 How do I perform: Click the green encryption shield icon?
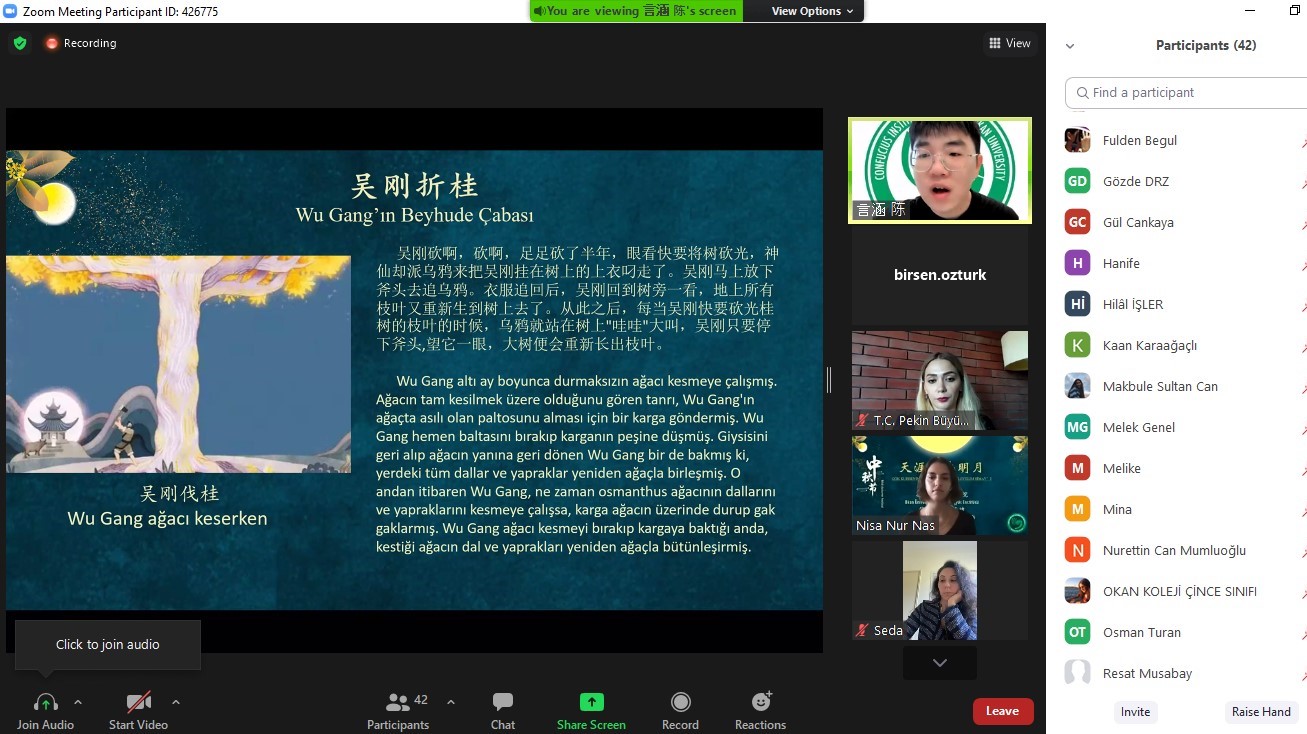(x=20, y=43)
